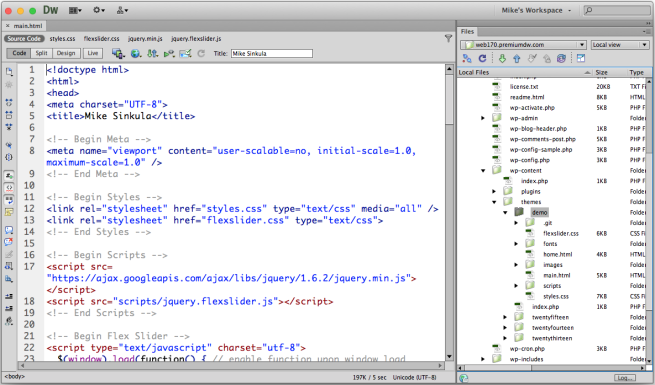Image resolution: width=655 pixels, height=385 pixels.
Task: Click the Expand Files panel icon
Action: [581, 58]
